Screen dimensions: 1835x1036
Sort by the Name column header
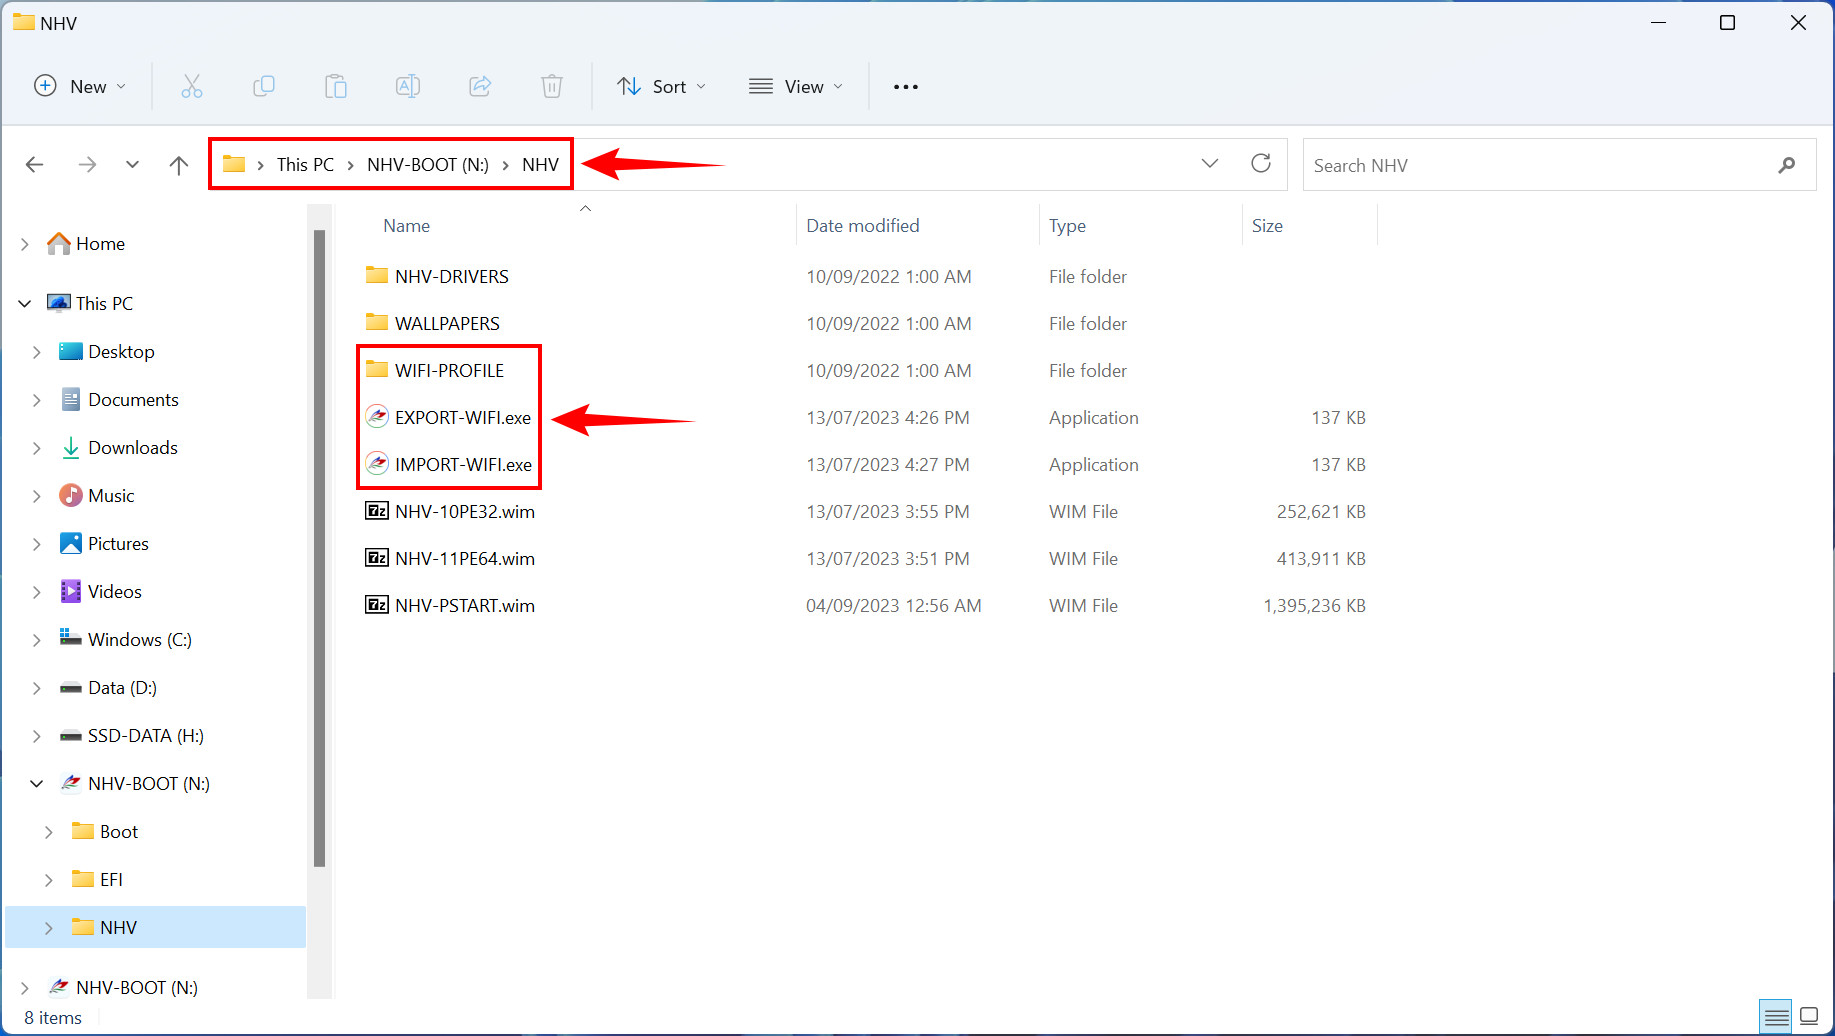406,226
